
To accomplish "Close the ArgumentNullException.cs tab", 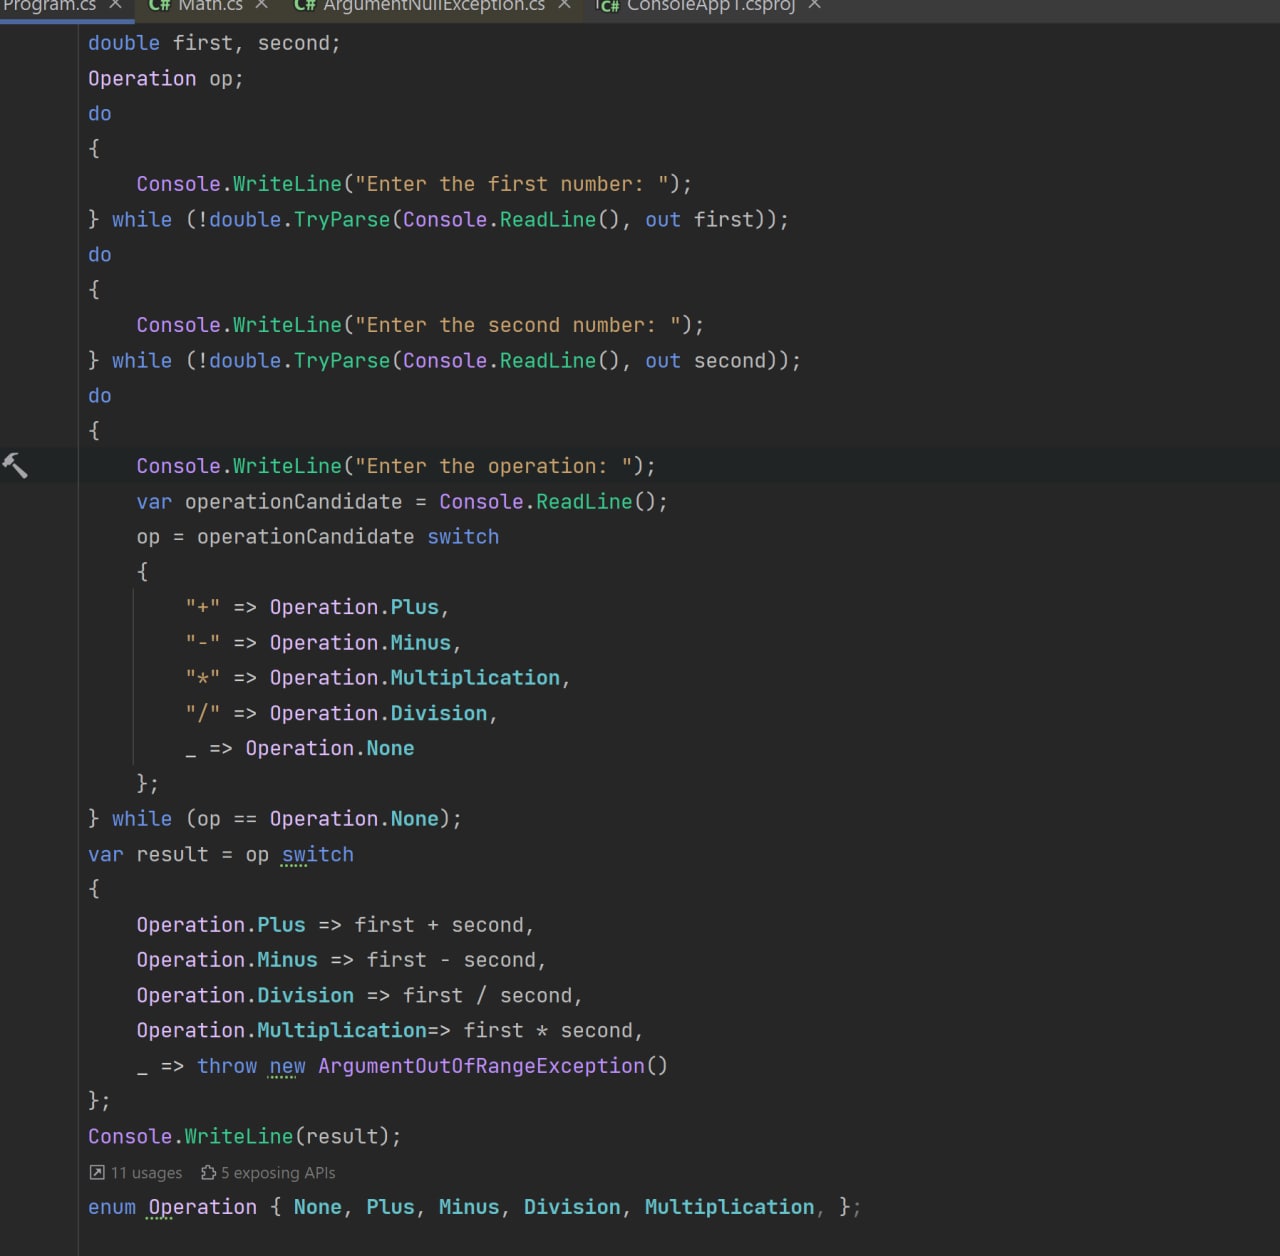I will tap(564, 5).
